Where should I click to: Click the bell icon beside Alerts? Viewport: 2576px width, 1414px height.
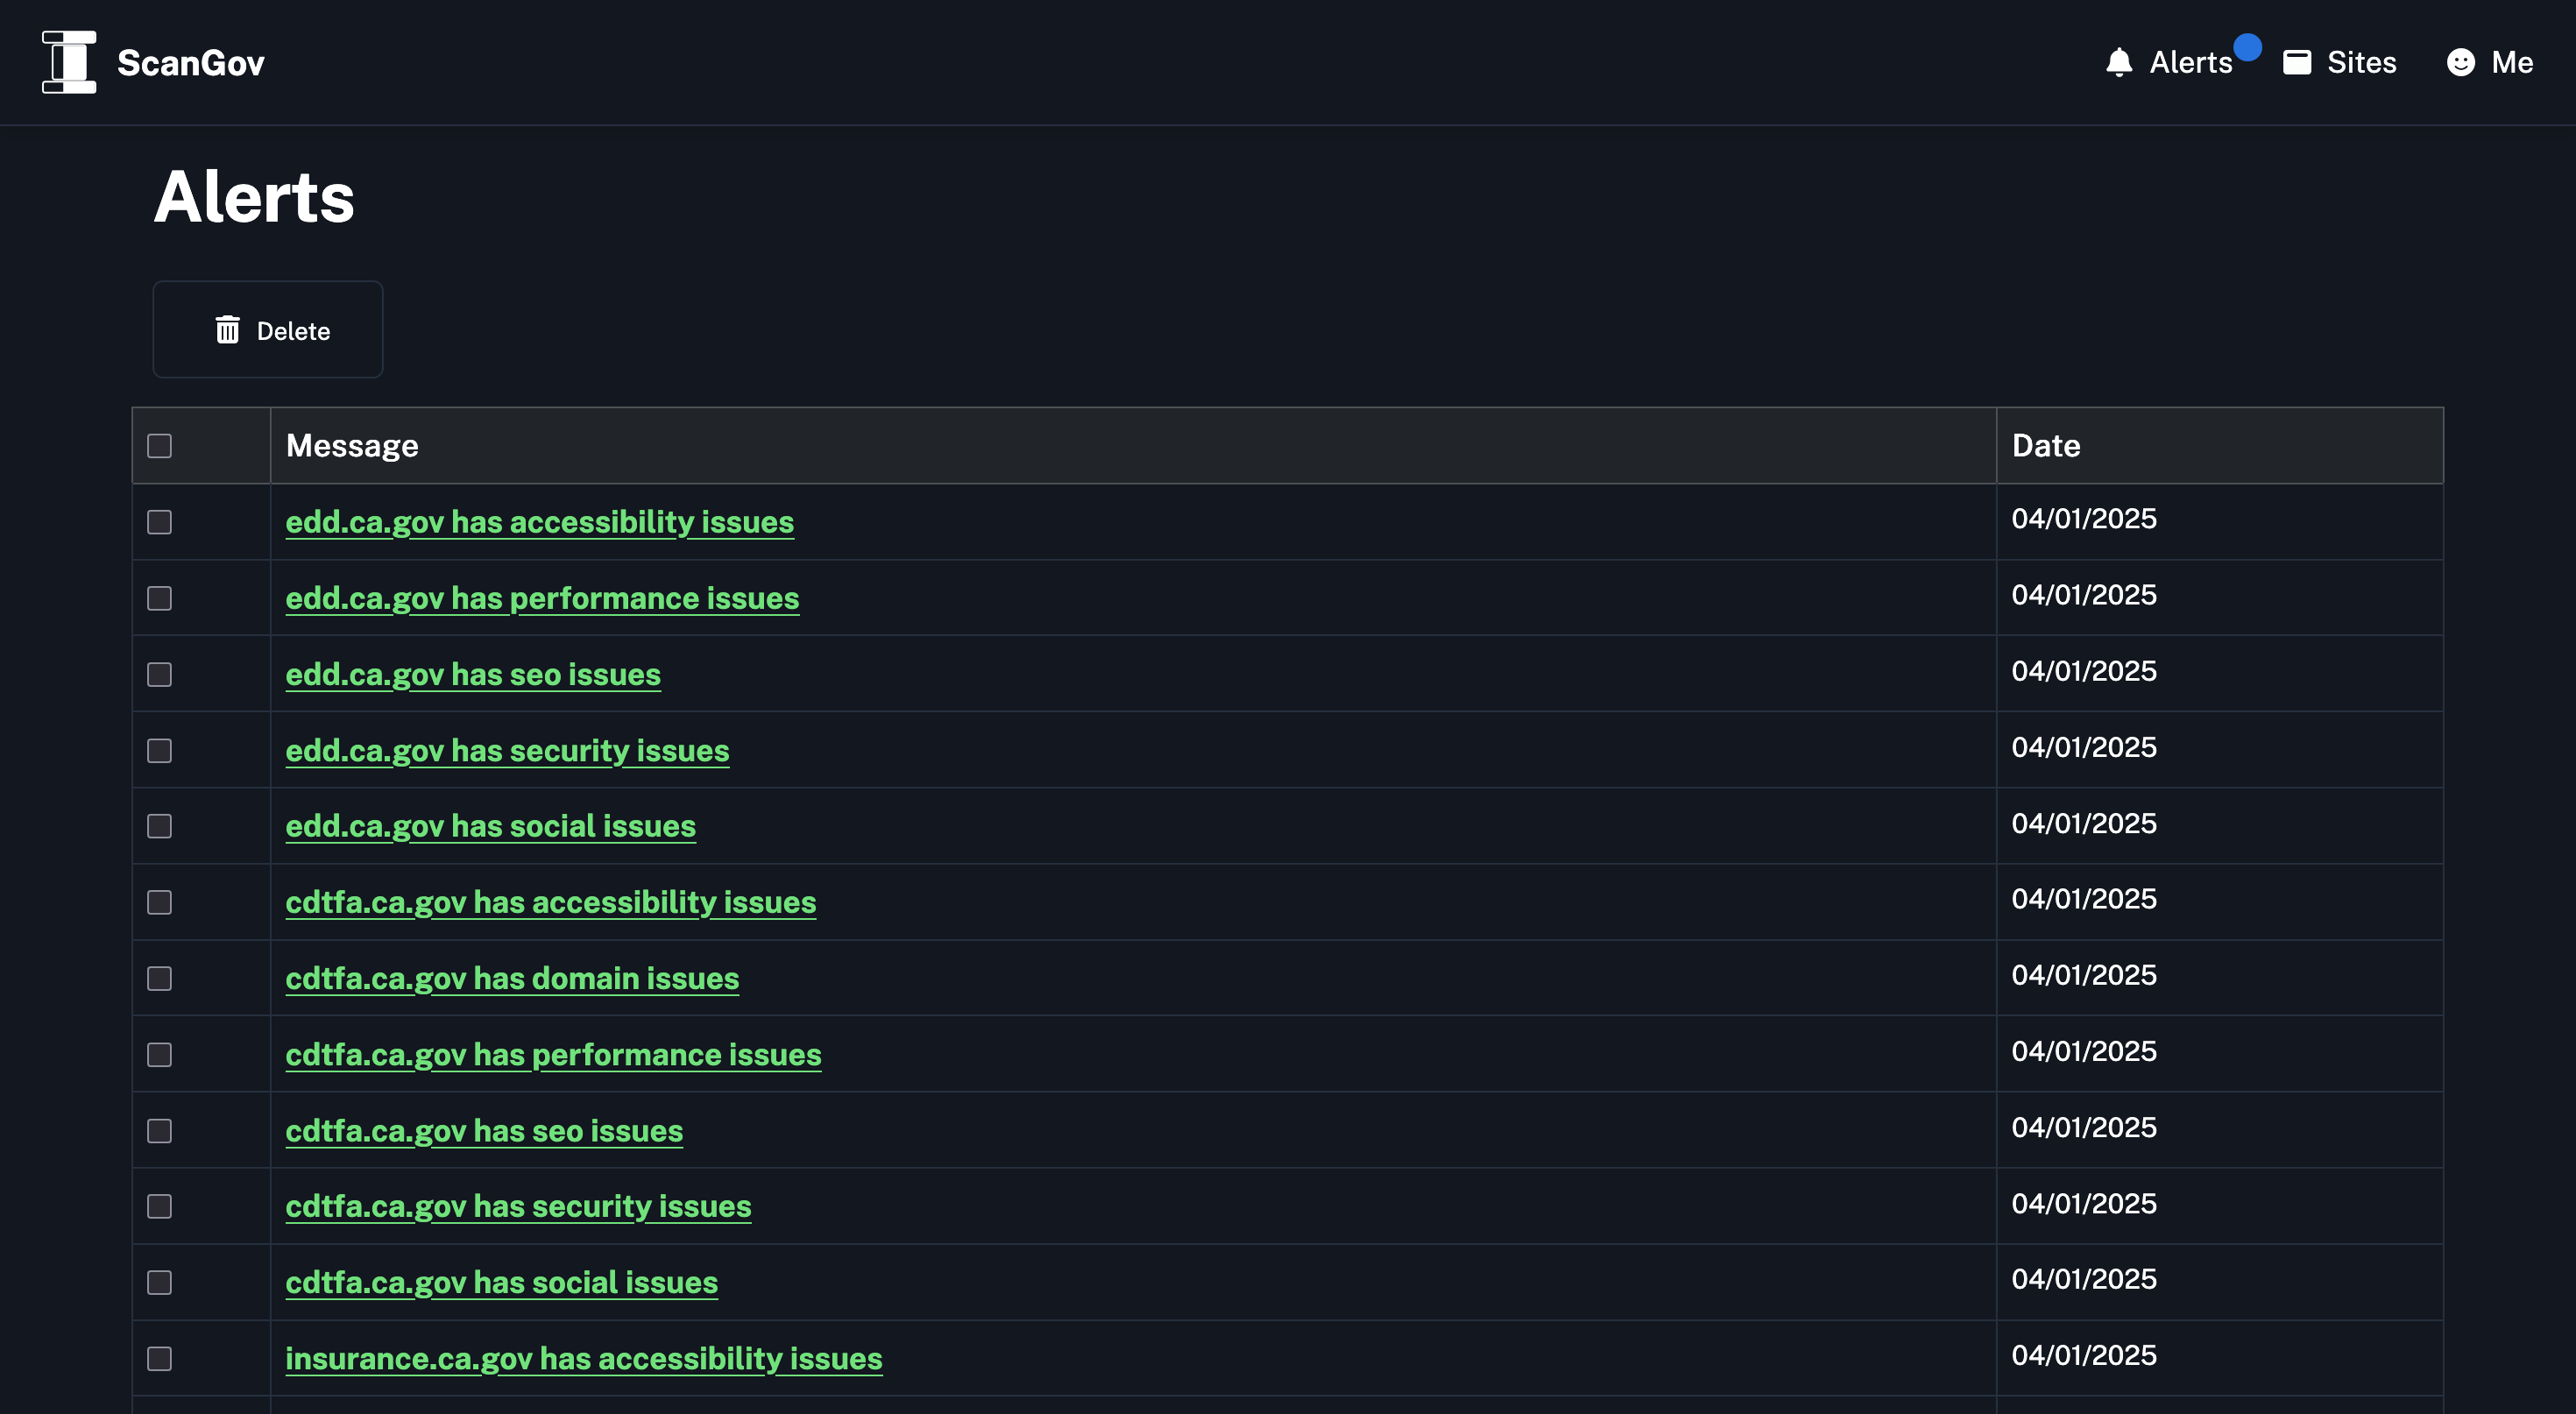[x=2118, y=62]
